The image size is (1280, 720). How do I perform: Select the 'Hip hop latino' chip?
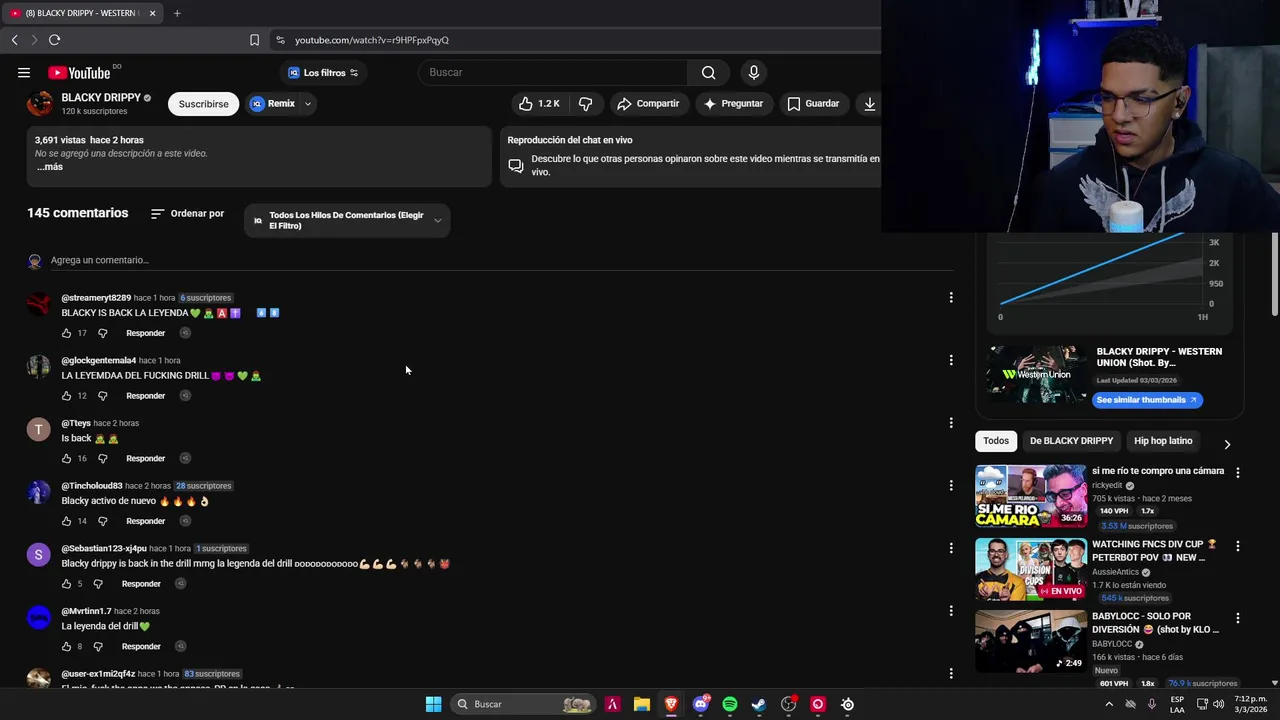[1163, 441]
